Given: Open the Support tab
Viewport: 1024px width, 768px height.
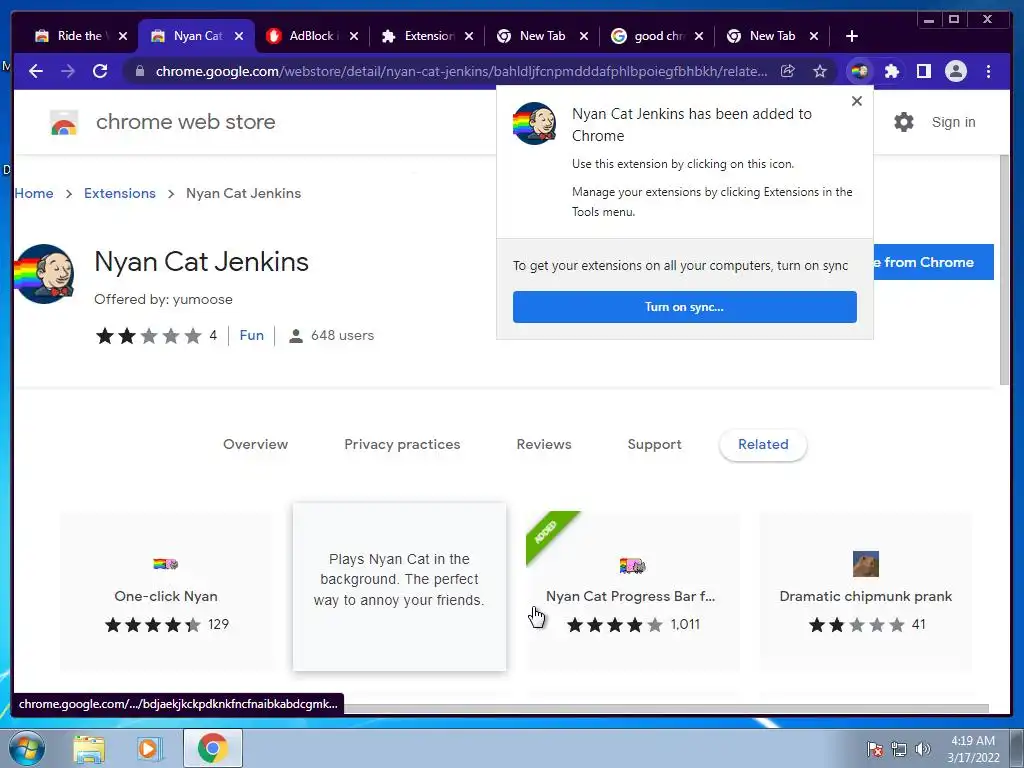Looking at the screenshot, I should 654,444.
